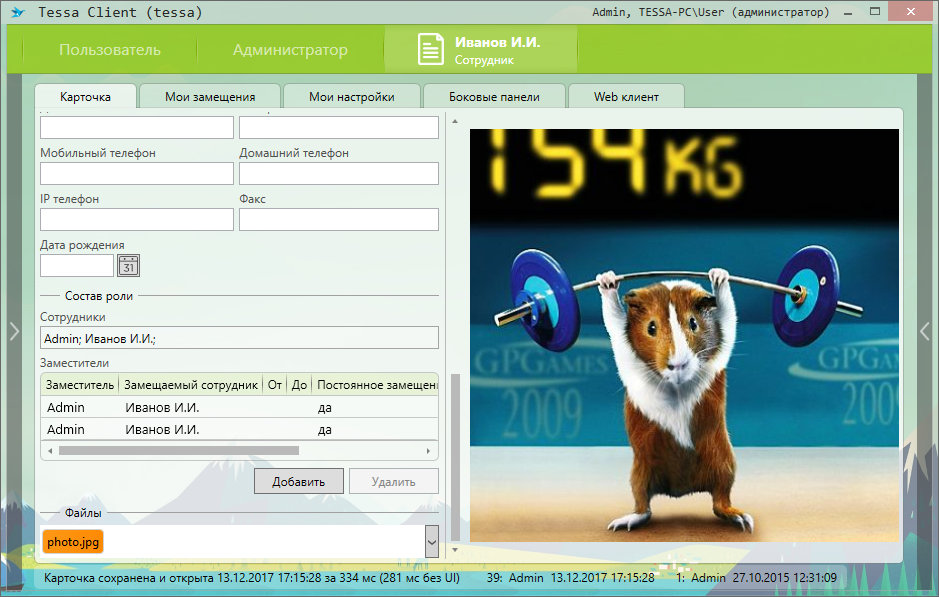Screen dimensions: 939x597
Task: Switch to the Администратор workspace tab
Action: [x=290, y=50]
